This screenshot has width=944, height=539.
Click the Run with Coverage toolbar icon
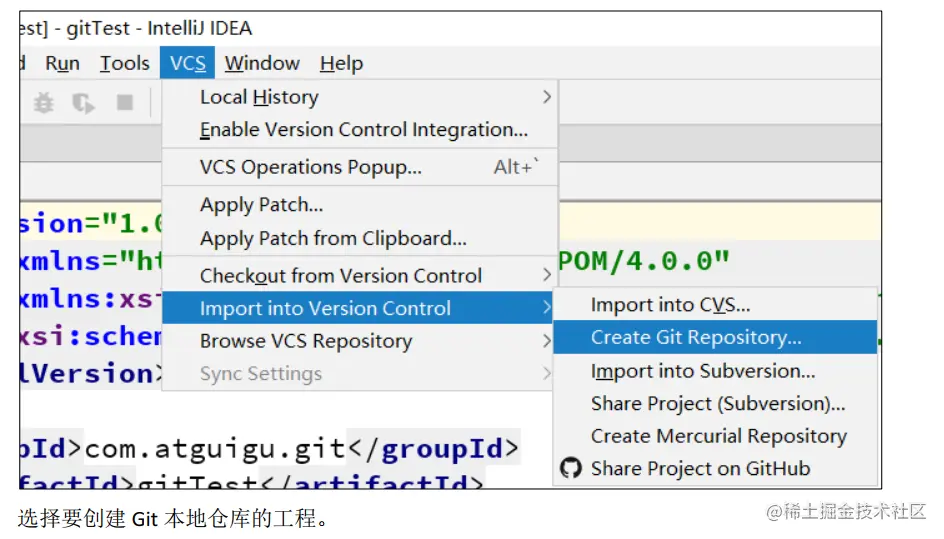click(x=83, y=103)
